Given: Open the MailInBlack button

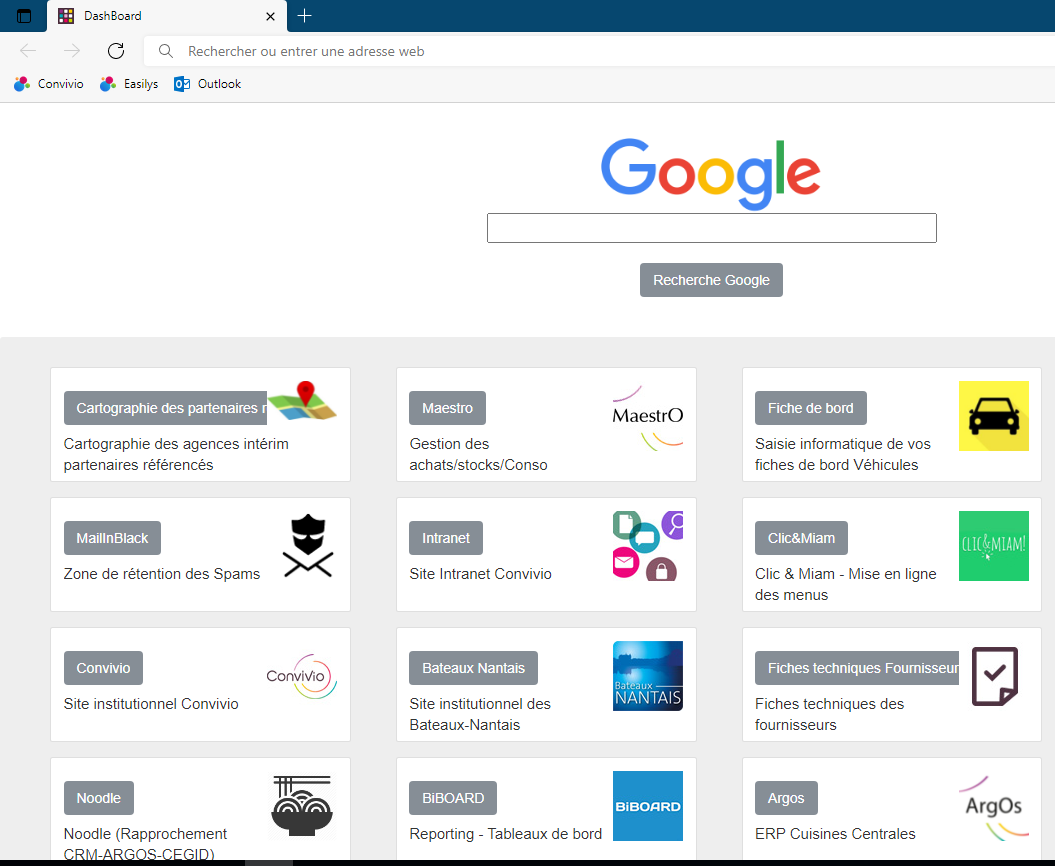Looking at the screenshot, I should pyautogui.click(x=112, y=538).
